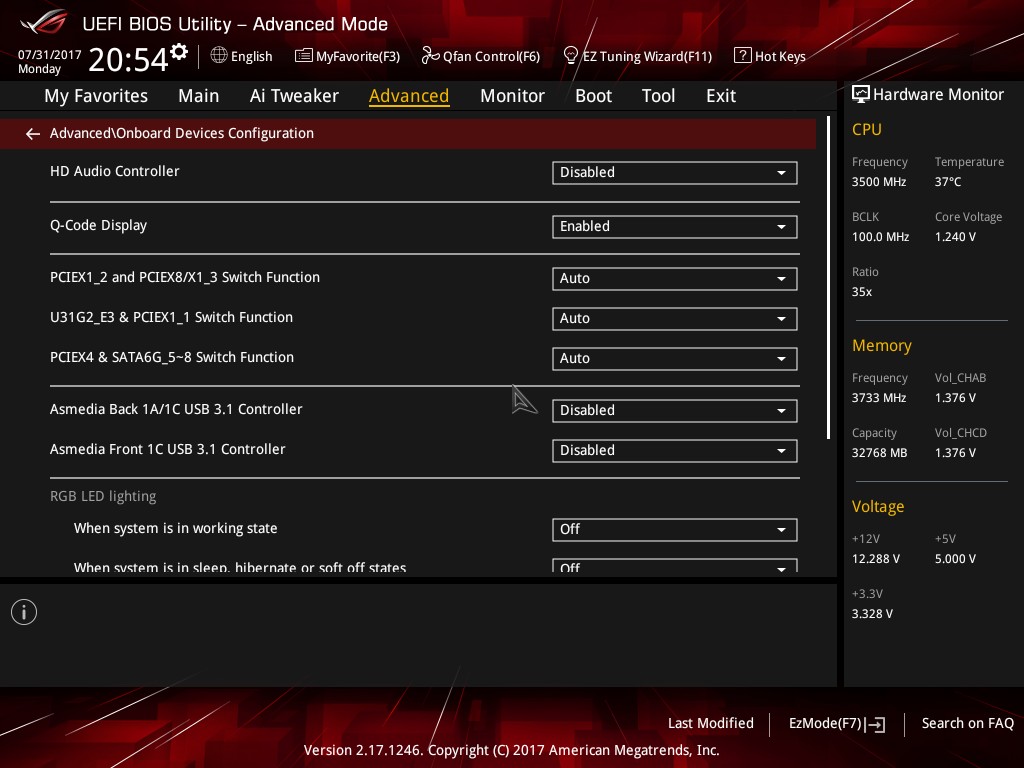Click the RGB LED lighting heading
Viewport: 1024px width, 768px height.
(103, 496)
